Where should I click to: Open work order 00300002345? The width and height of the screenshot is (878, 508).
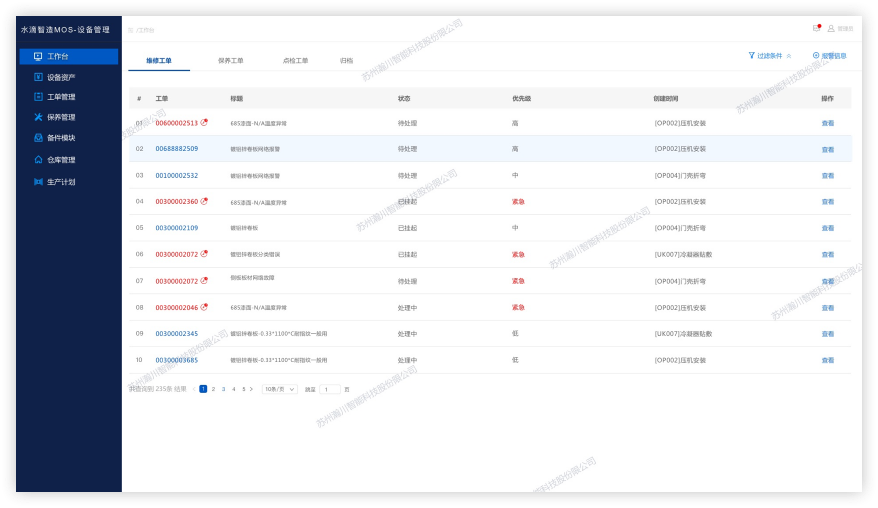click(177, 334)
